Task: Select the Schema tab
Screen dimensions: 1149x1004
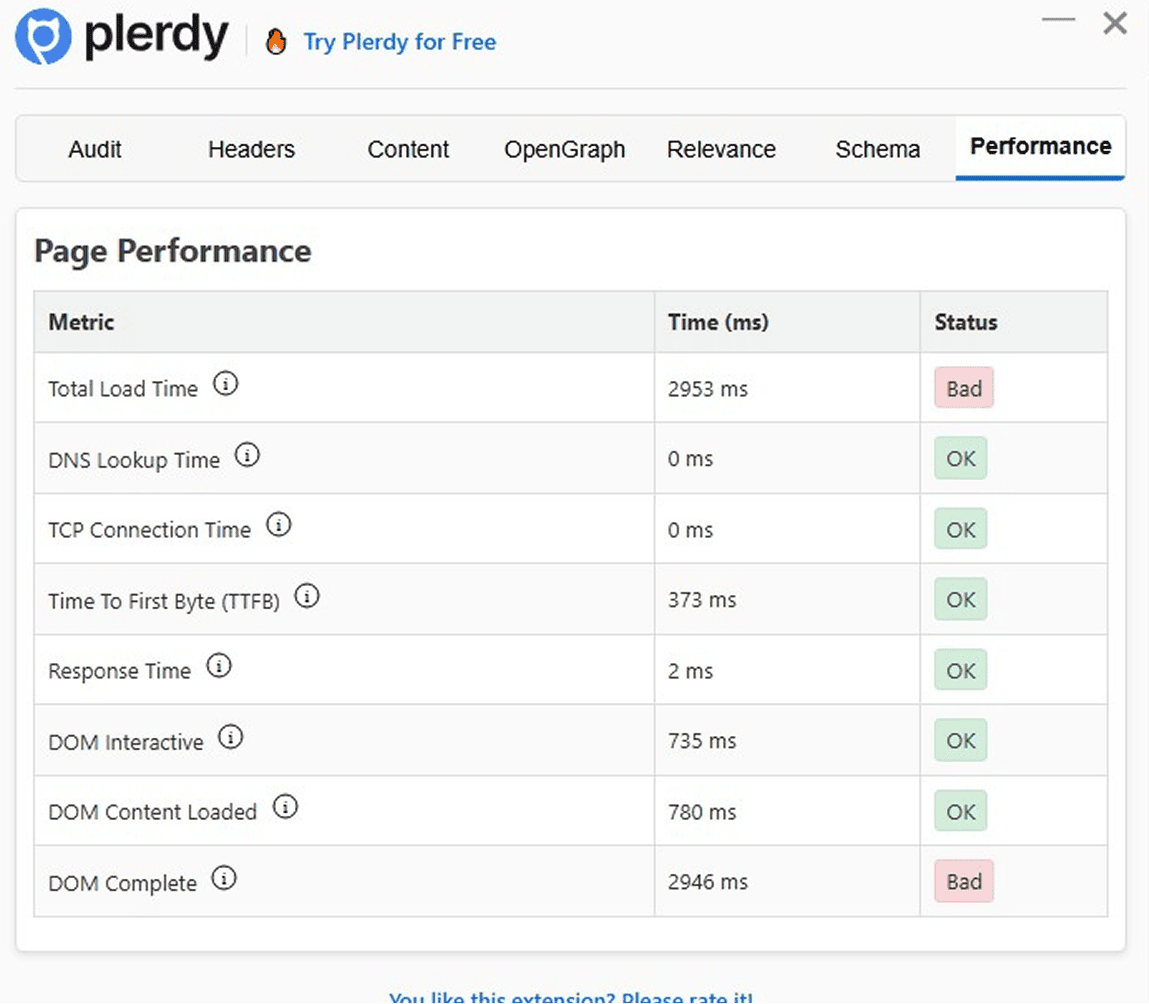Action: [878, 149]
